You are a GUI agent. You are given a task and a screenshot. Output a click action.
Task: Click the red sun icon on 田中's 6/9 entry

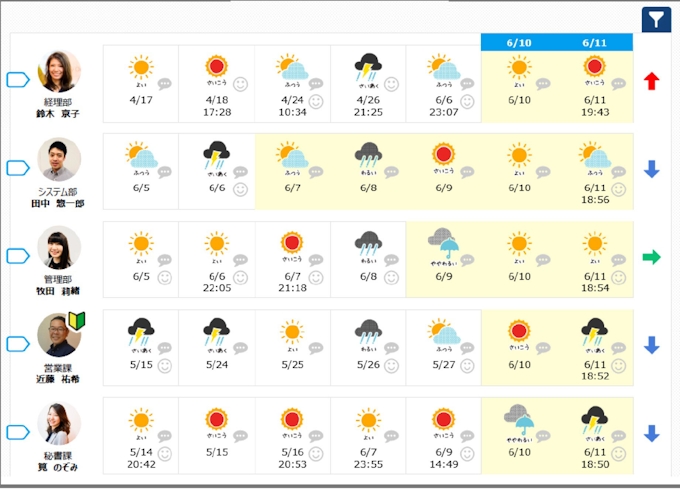click(x=442, y=155)
